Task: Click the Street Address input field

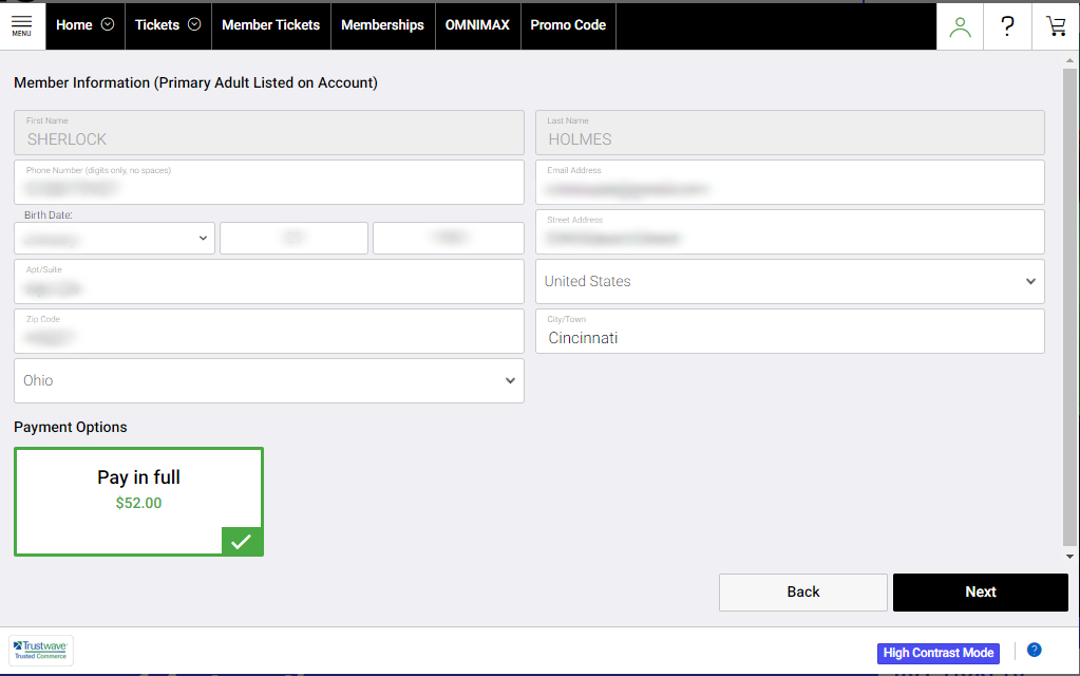Action: pyautogui.click(x=789, y=232)
